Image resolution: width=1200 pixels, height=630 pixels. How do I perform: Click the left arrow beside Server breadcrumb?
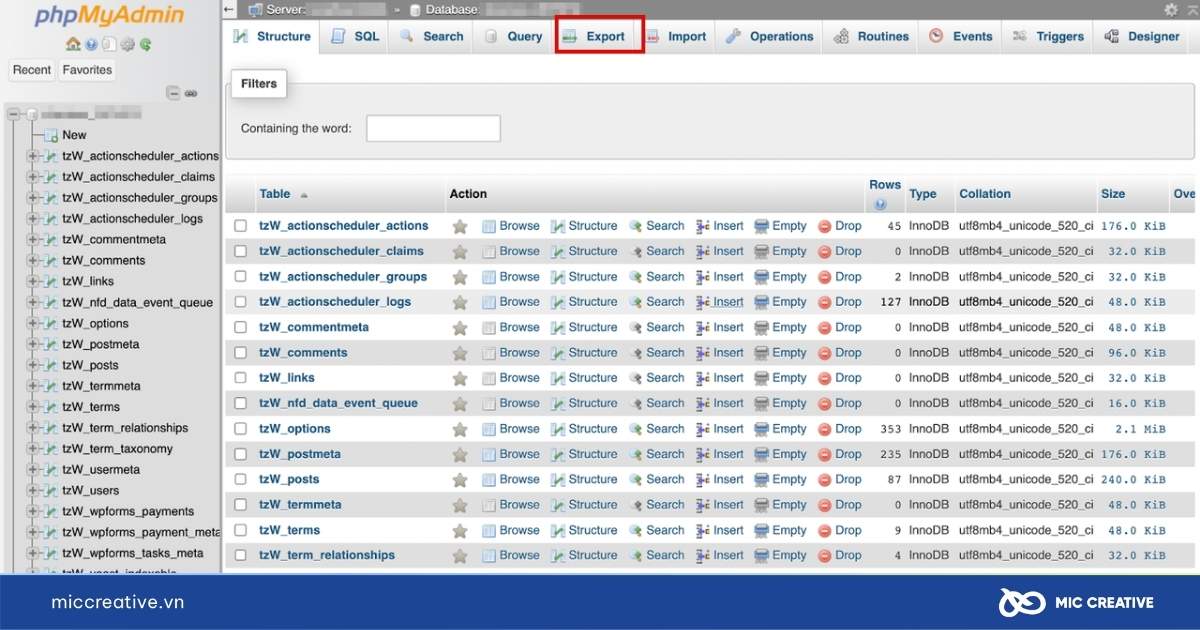tap(229, 9)
